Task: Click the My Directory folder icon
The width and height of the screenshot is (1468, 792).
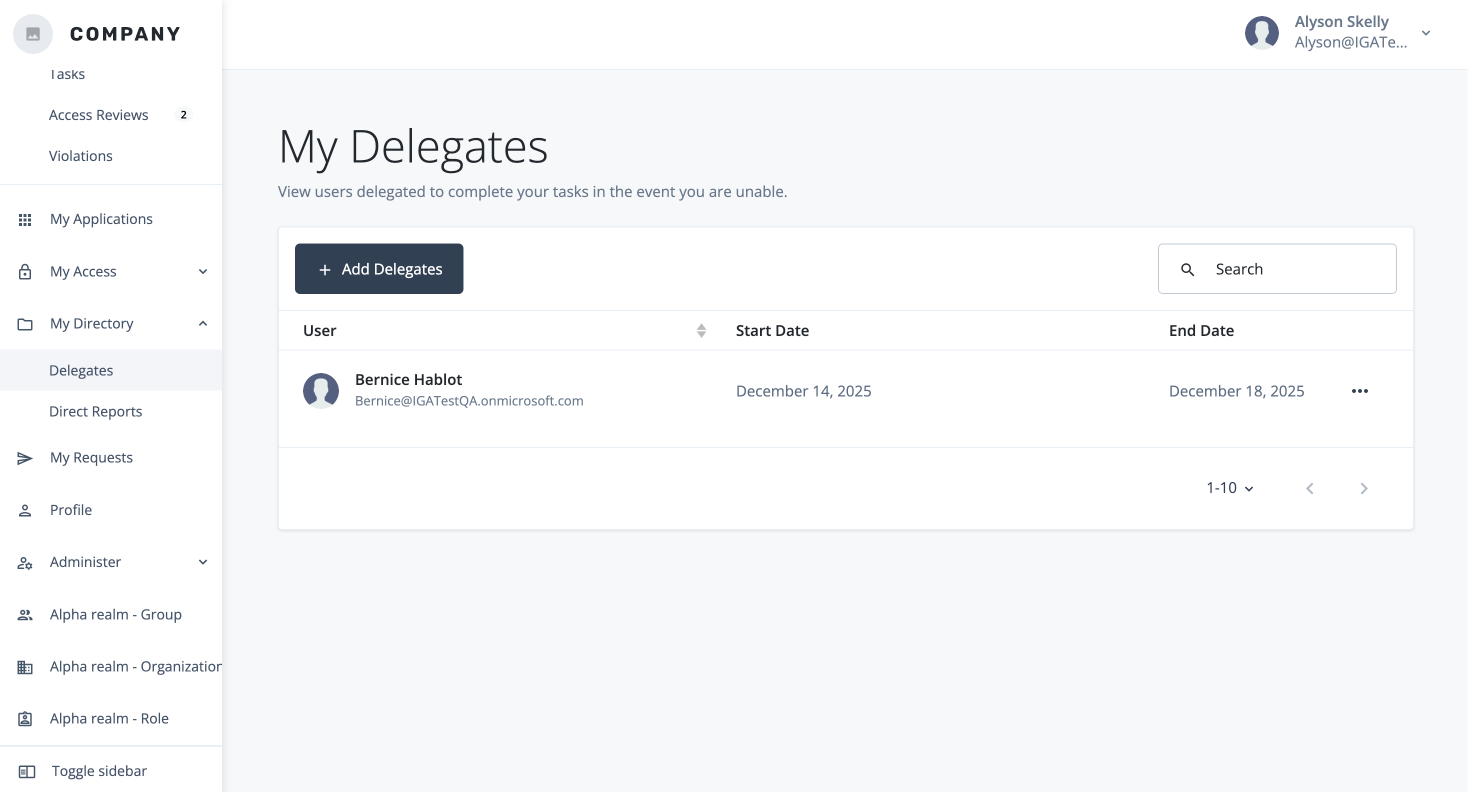Action: point(25,323)
